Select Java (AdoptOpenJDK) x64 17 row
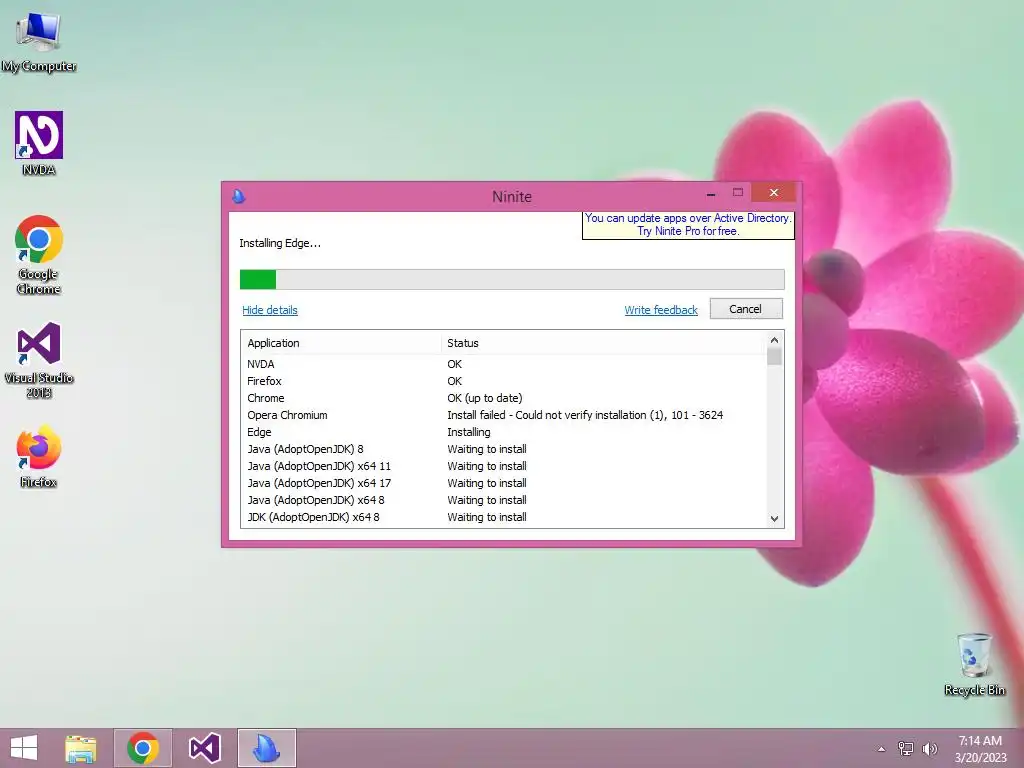This screenshot has width=1024, height=768. 504,483
